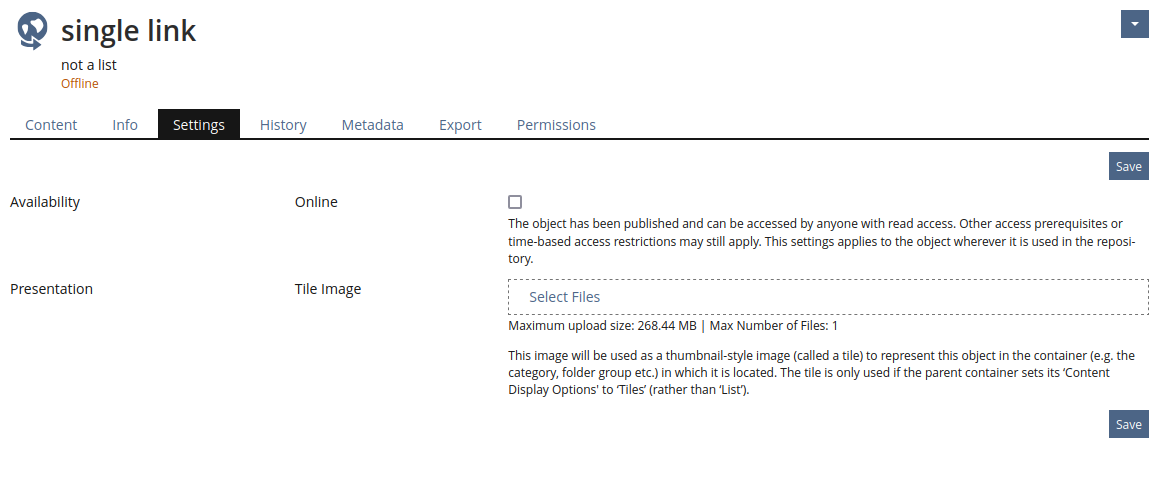
Task: Select the Settings tab
Action: click(199, 125)
